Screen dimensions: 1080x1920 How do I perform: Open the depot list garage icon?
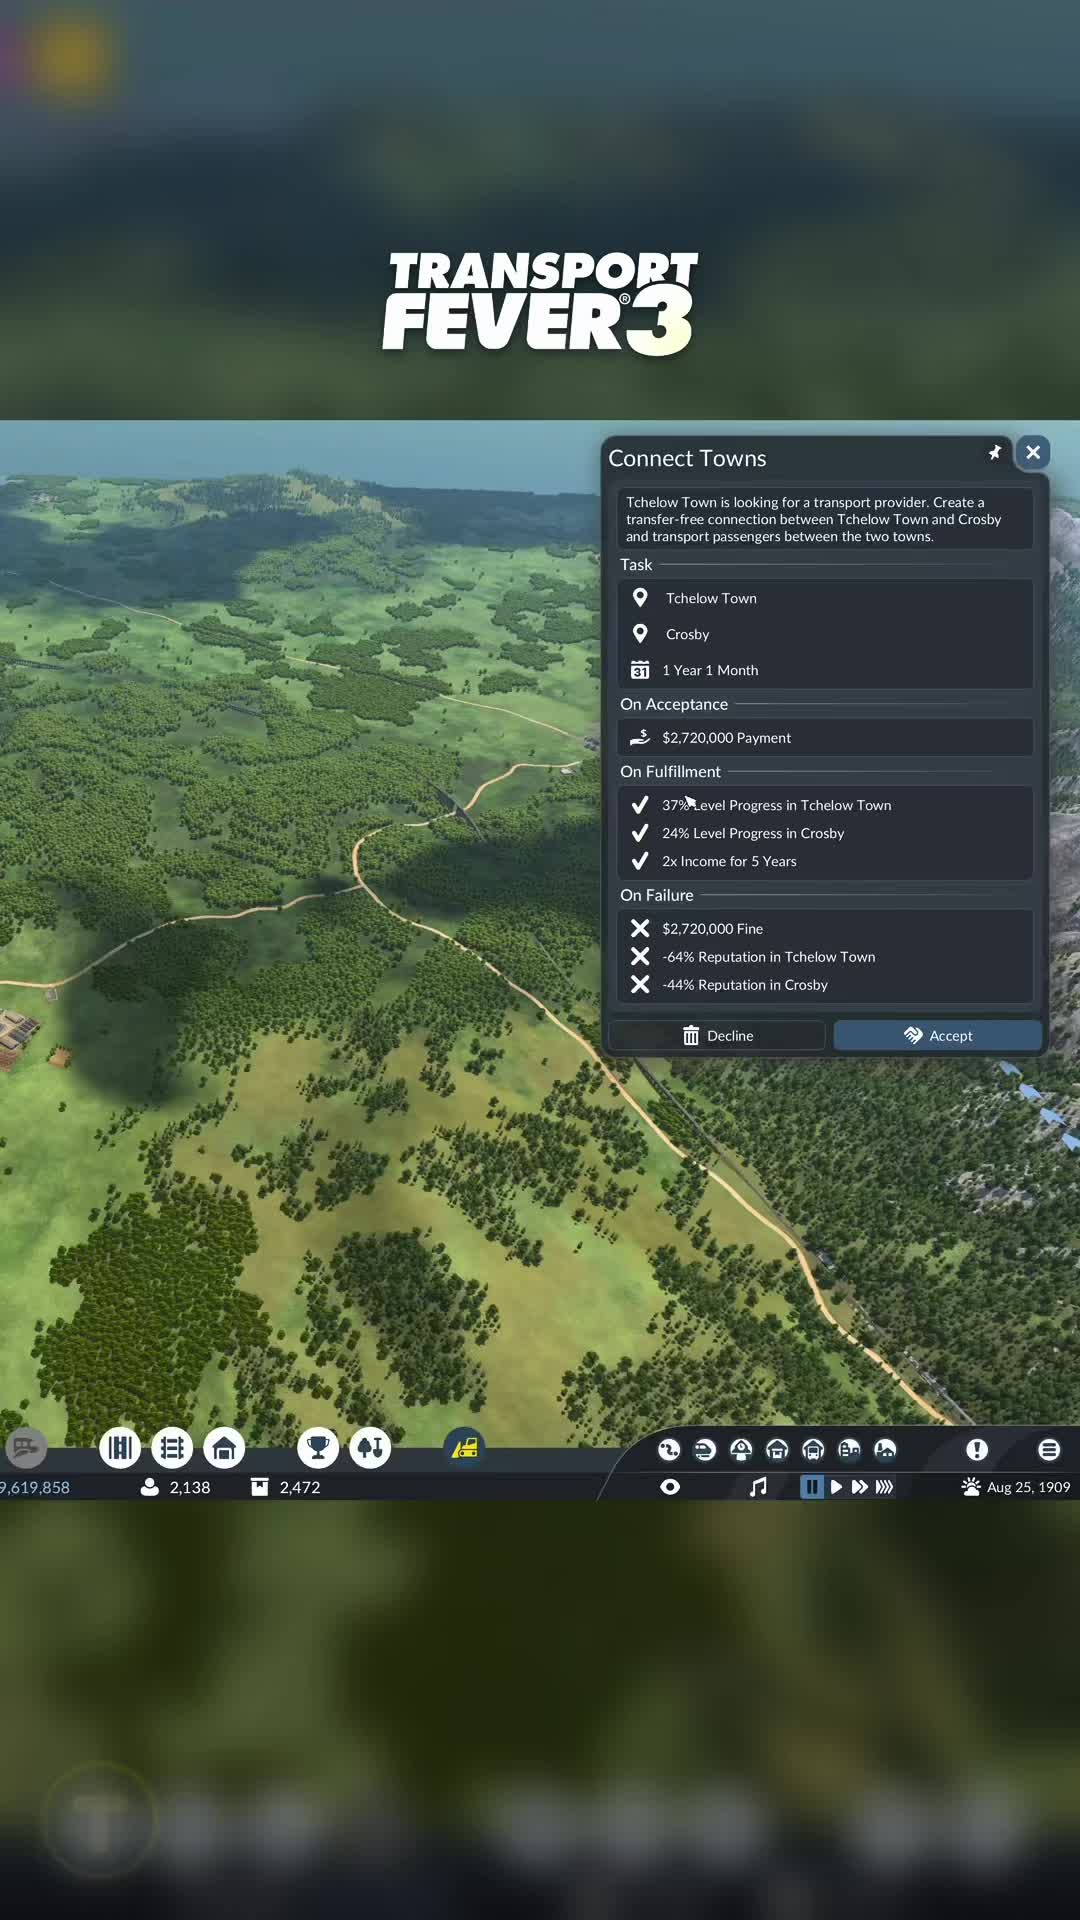(777, 1449)
